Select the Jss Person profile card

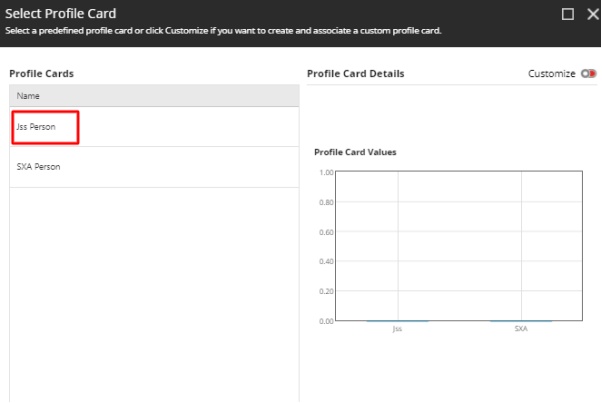point(154,127)
